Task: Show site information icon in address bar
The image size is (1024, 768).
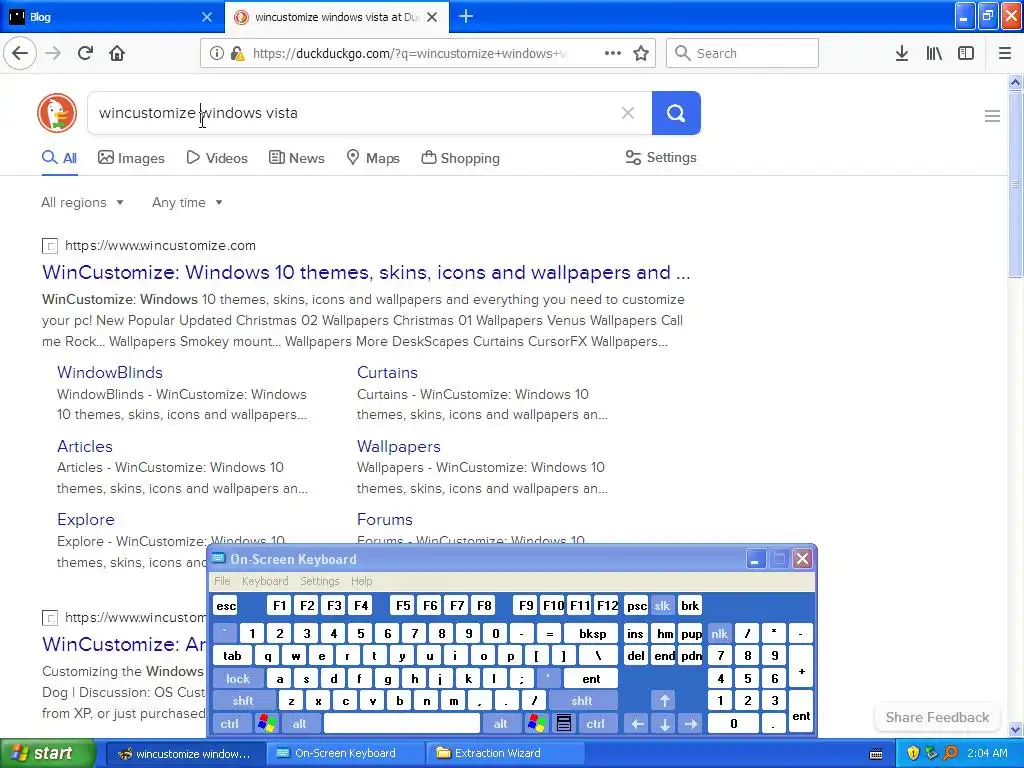Action: [217, 54]
